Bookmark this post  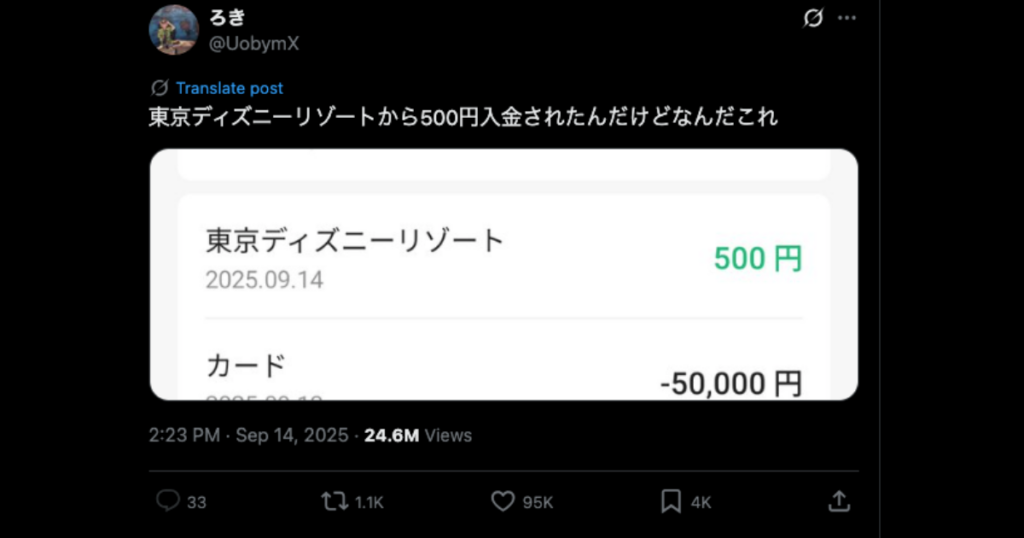pos(671,501)
